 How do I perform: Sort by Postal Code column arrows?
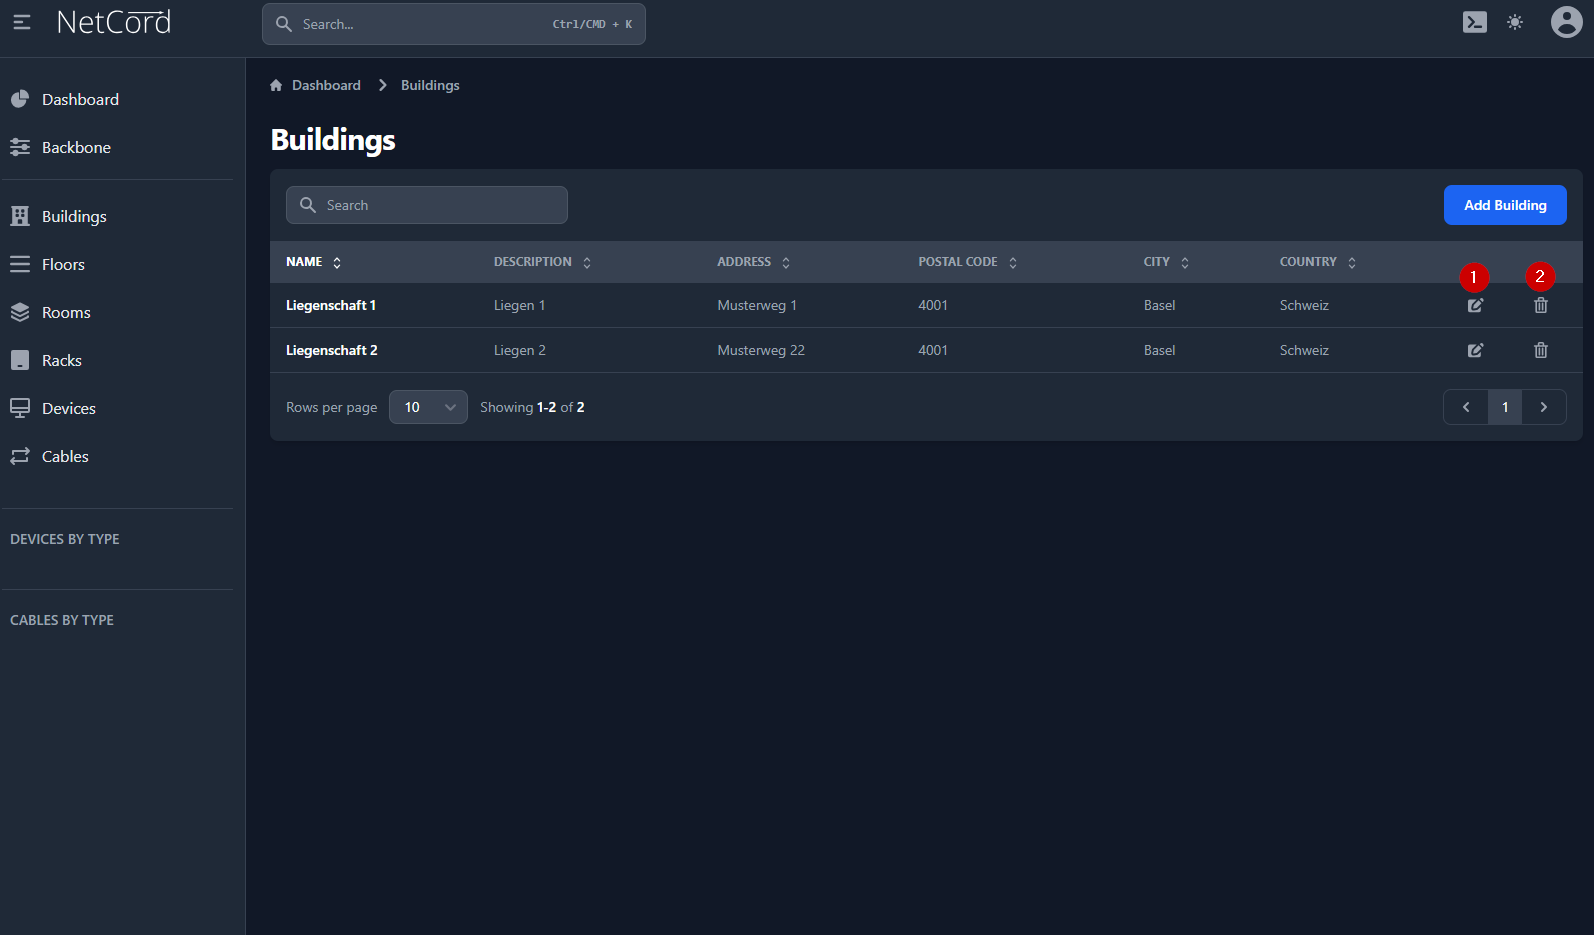tap(1013, 263)
